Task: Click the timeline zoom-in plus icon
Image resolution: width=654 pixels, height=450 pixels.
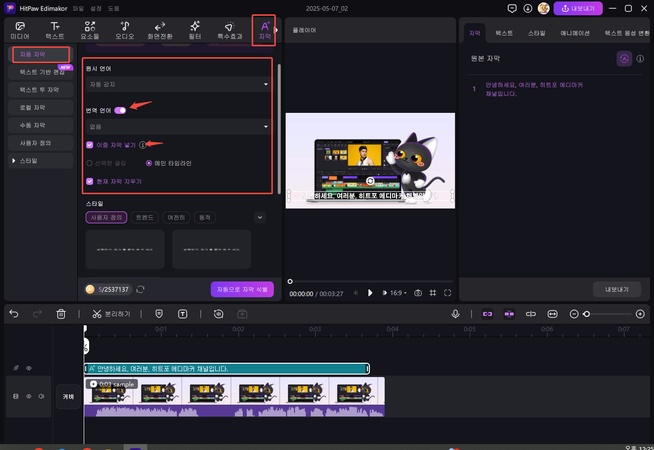Action: (640, 314)
